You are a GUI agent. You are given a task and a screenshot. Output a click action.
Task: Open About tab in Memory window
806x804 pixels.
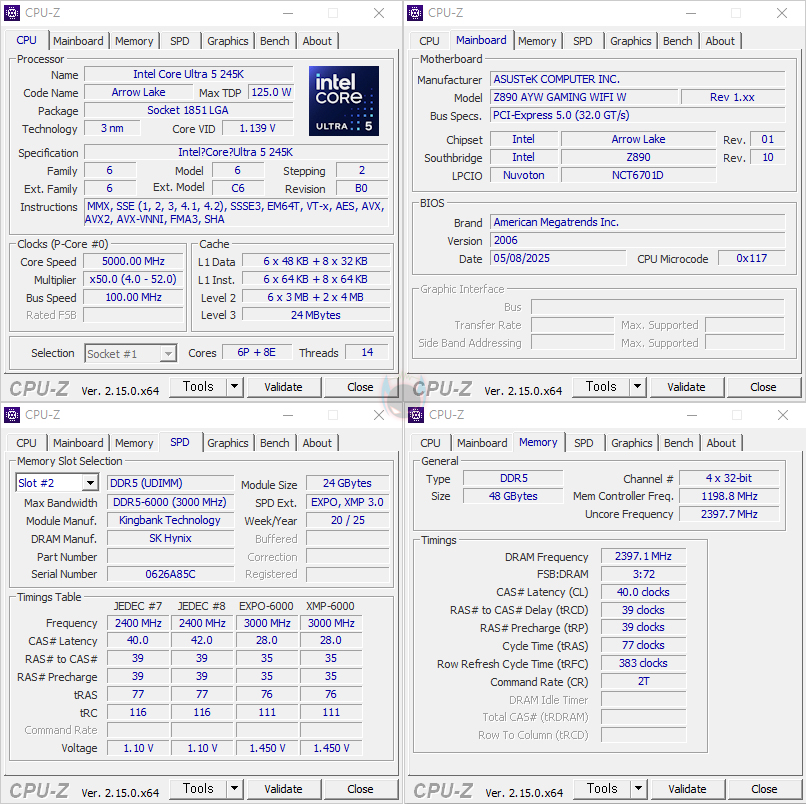(x=721, y=443)
